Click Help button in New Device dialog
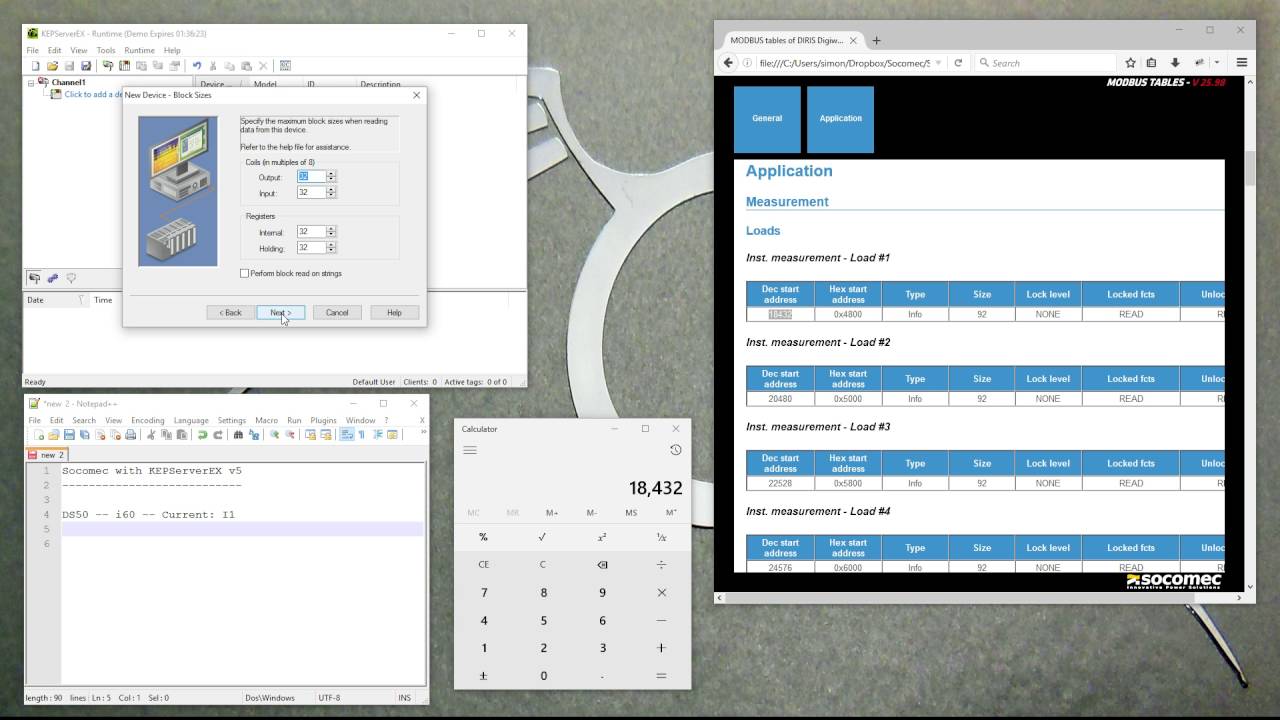 (x=394, y=313)
